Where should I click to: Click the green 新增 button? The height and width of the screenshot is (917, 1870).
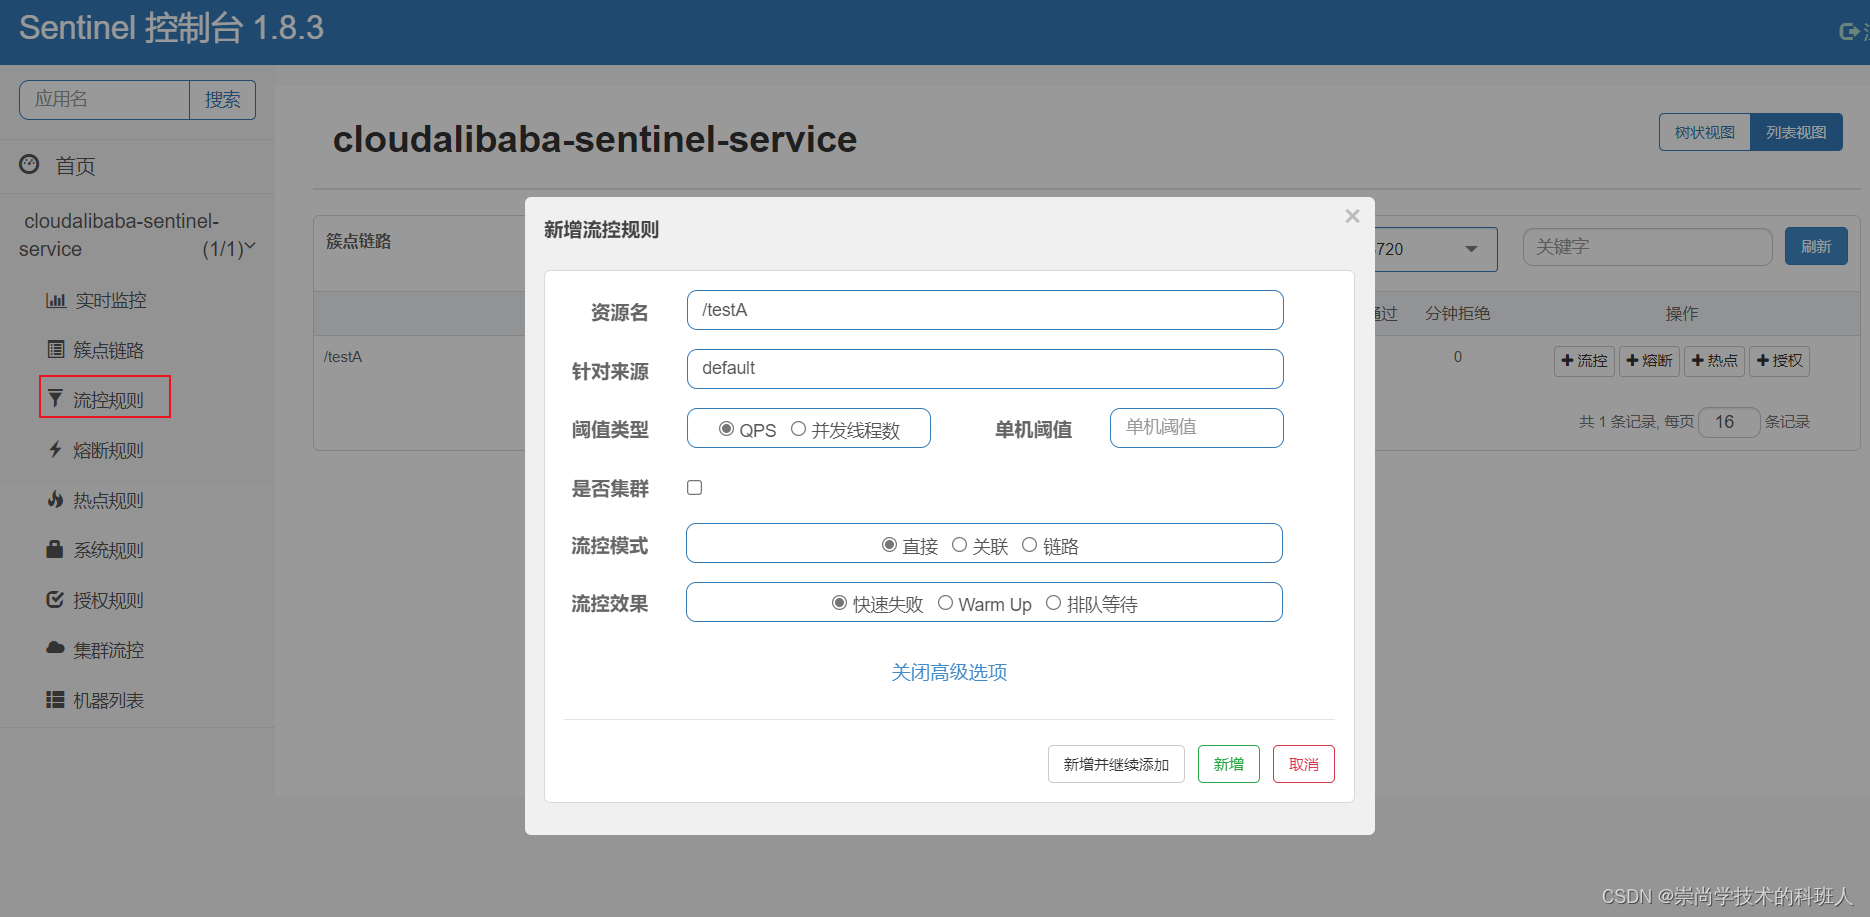coord(1228,764)
